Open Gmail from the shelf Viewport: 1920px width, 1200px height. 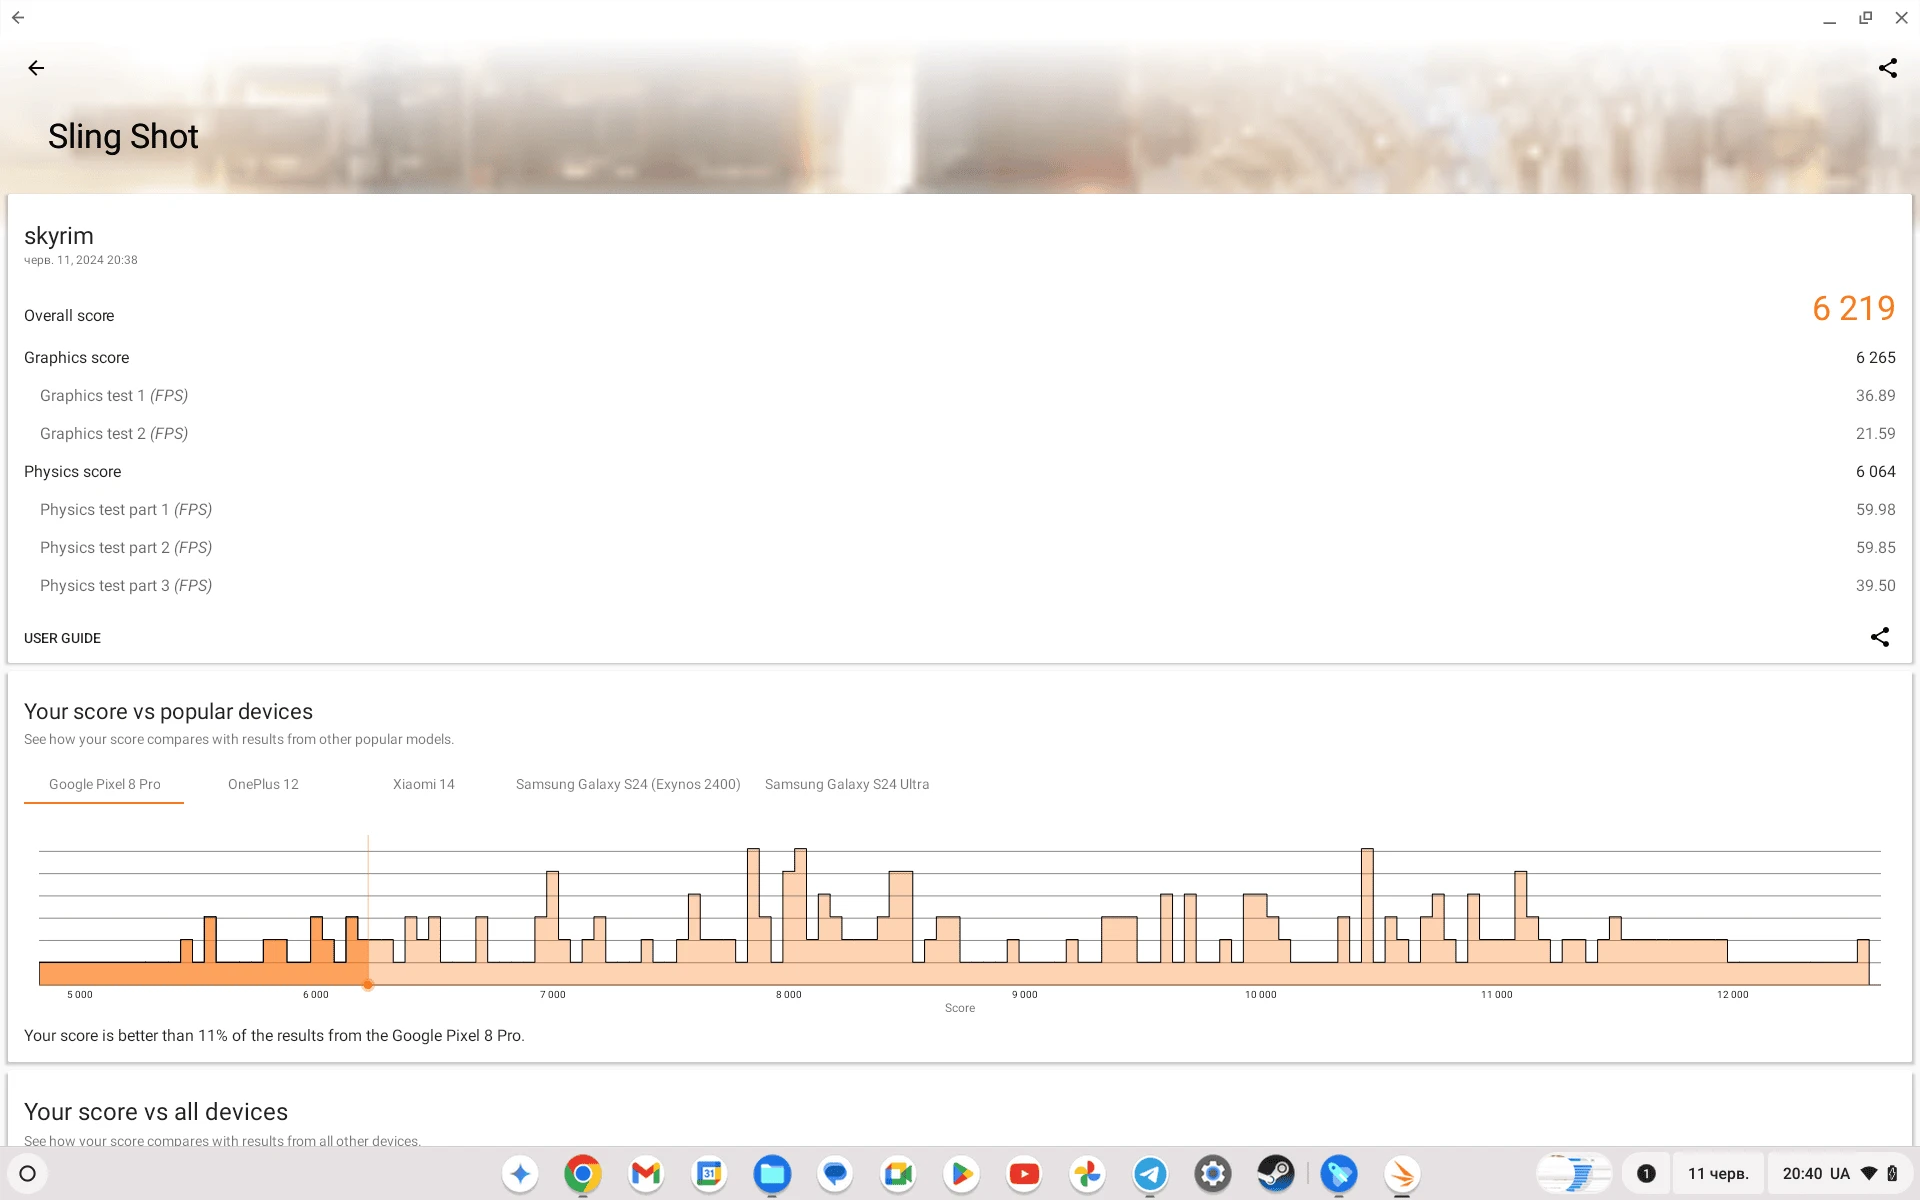coord(646,1173)
